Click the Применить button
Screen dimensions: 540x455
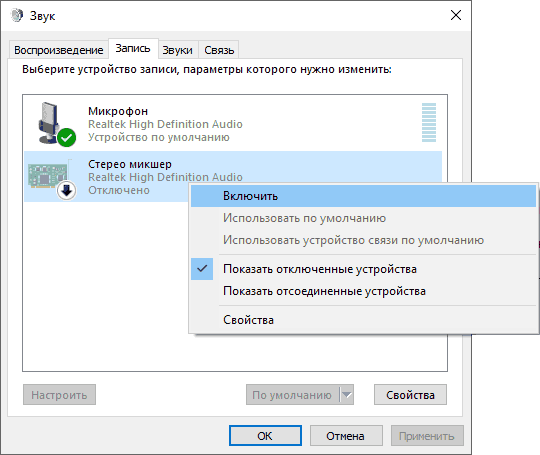427,436
